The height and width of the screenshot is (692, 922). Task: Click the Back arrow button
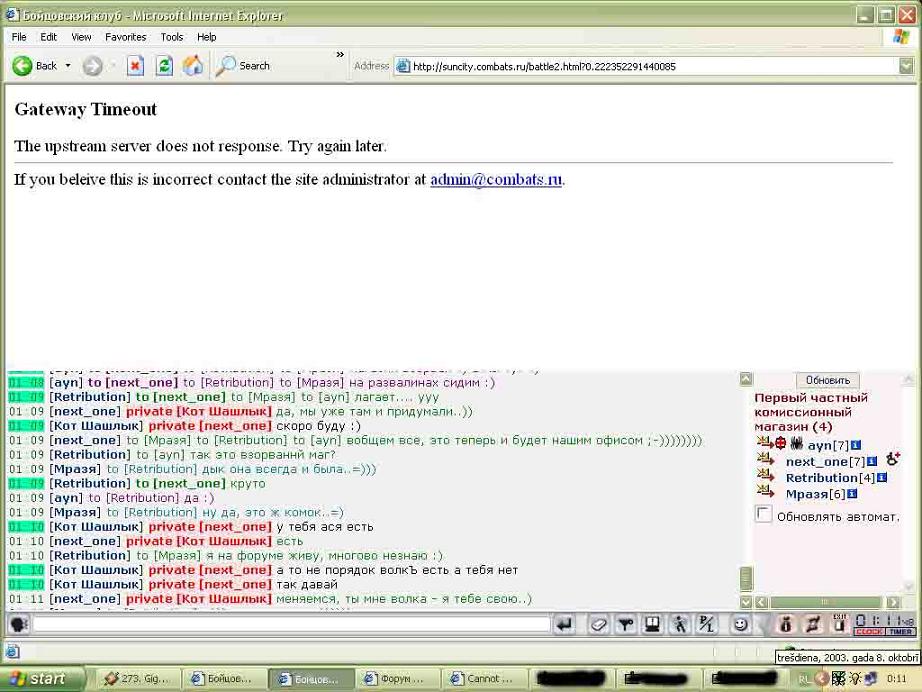tap(22, 66)
